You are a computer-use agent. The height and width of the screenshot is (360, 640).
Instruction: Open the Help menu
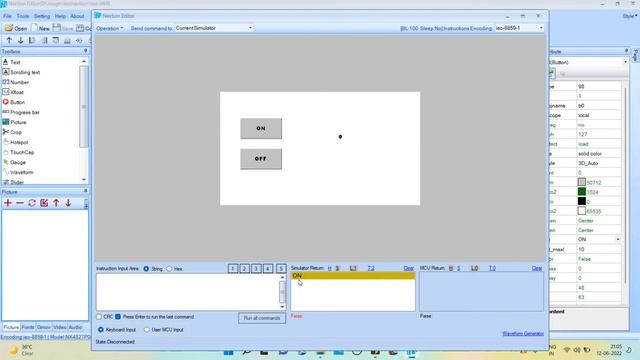pos(60,16)
